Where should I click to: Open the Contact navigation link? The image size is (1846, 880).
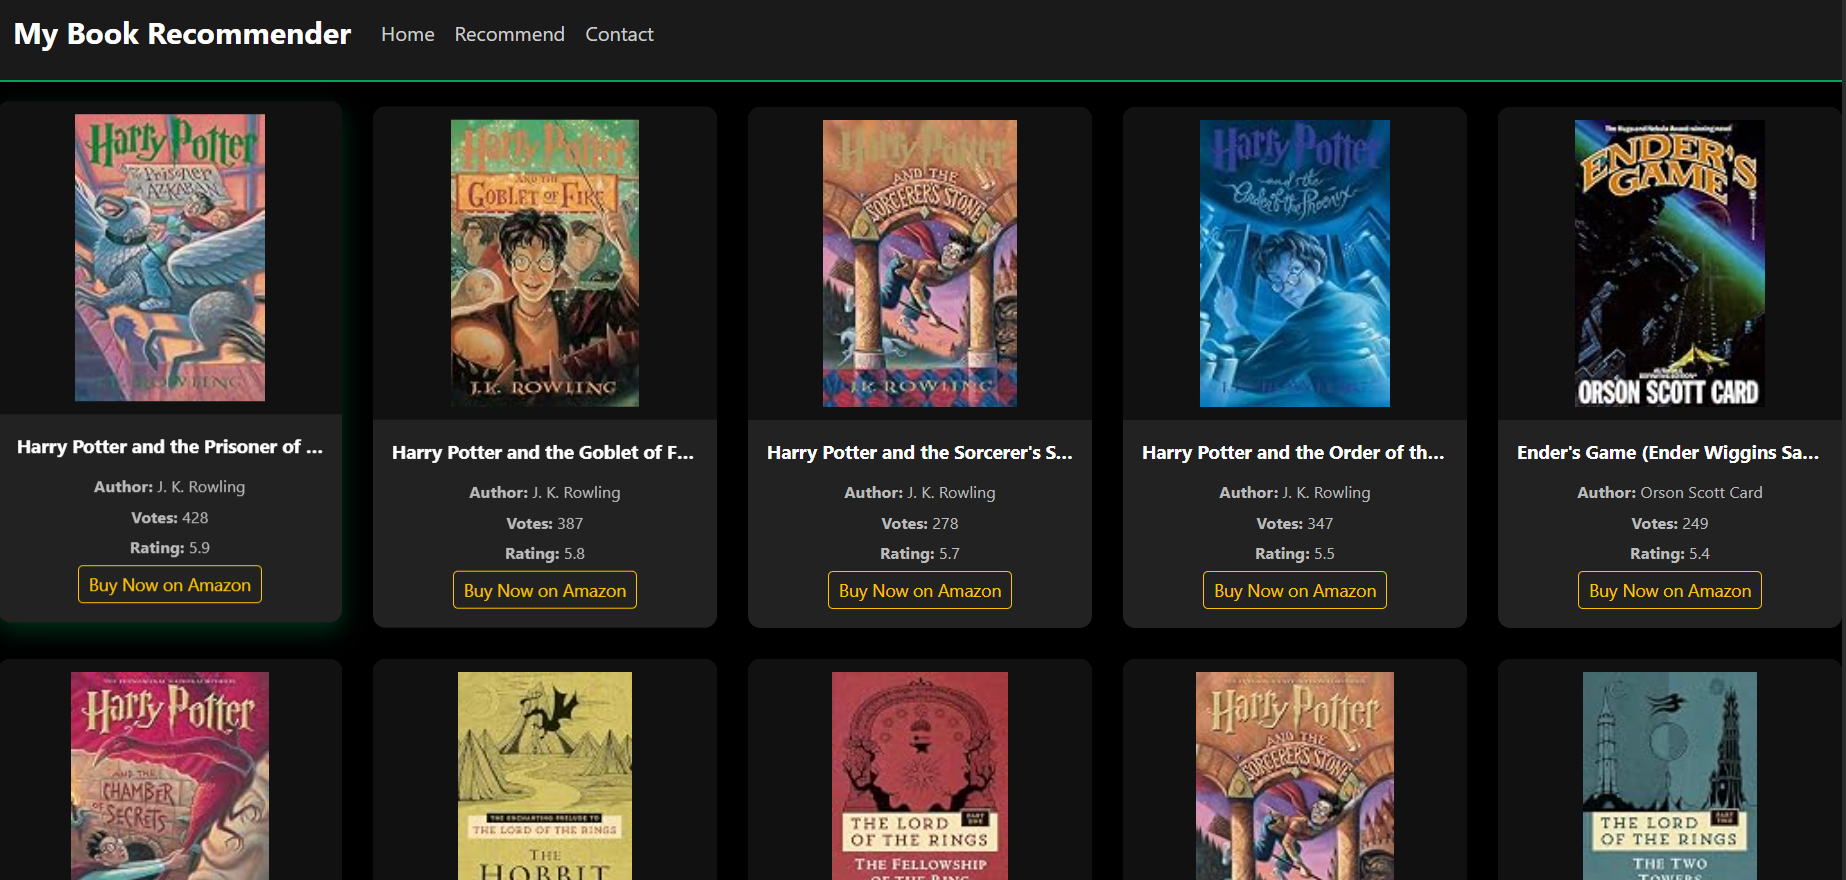(x=619, y=34)
